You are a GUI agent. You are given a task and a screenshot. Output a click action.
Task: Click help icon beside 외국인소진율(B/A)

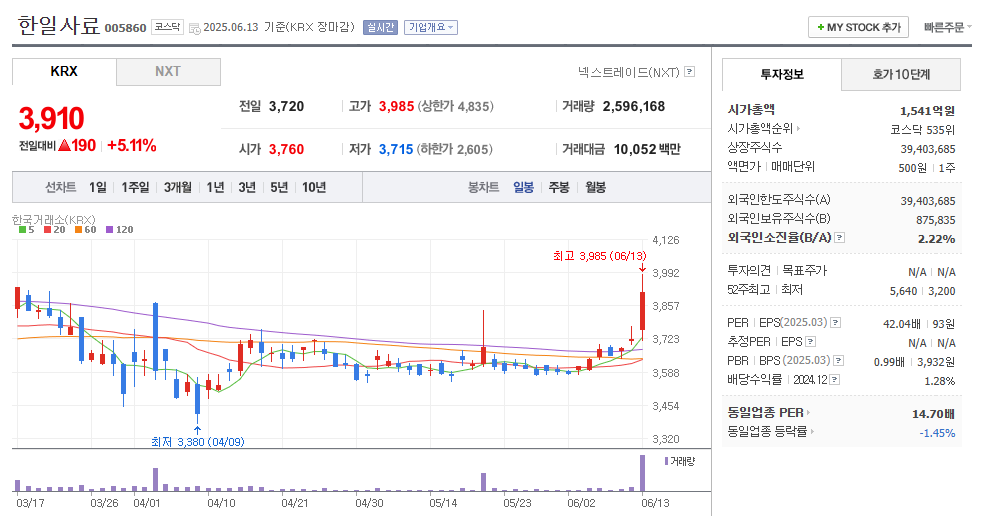coord(840,238)
